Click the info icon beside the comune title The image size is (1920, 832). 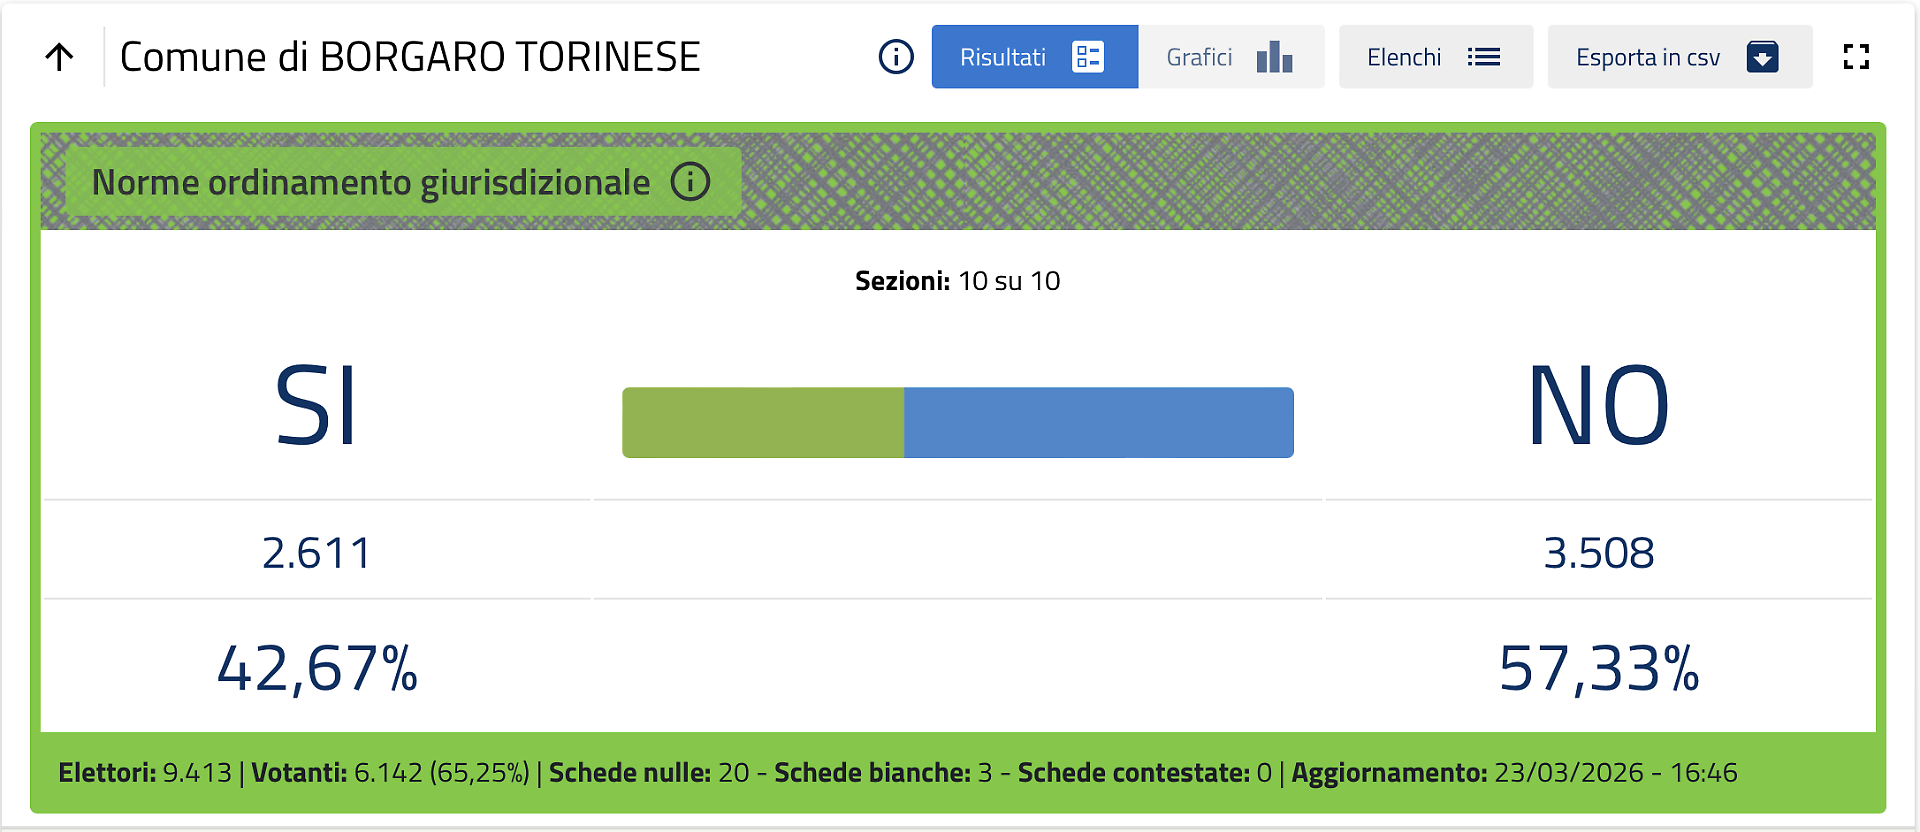point(896,57)
